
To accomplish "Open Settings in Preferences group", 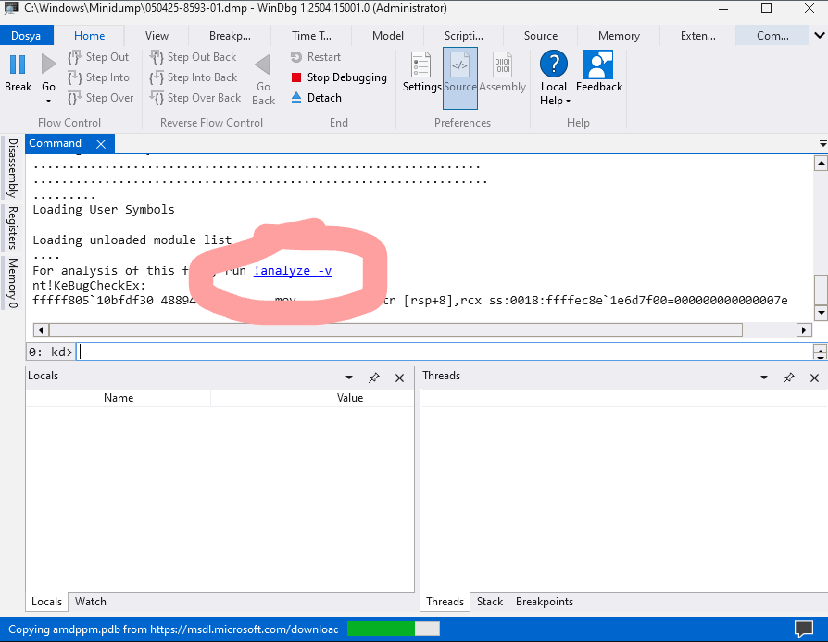I will pos(421,73).
